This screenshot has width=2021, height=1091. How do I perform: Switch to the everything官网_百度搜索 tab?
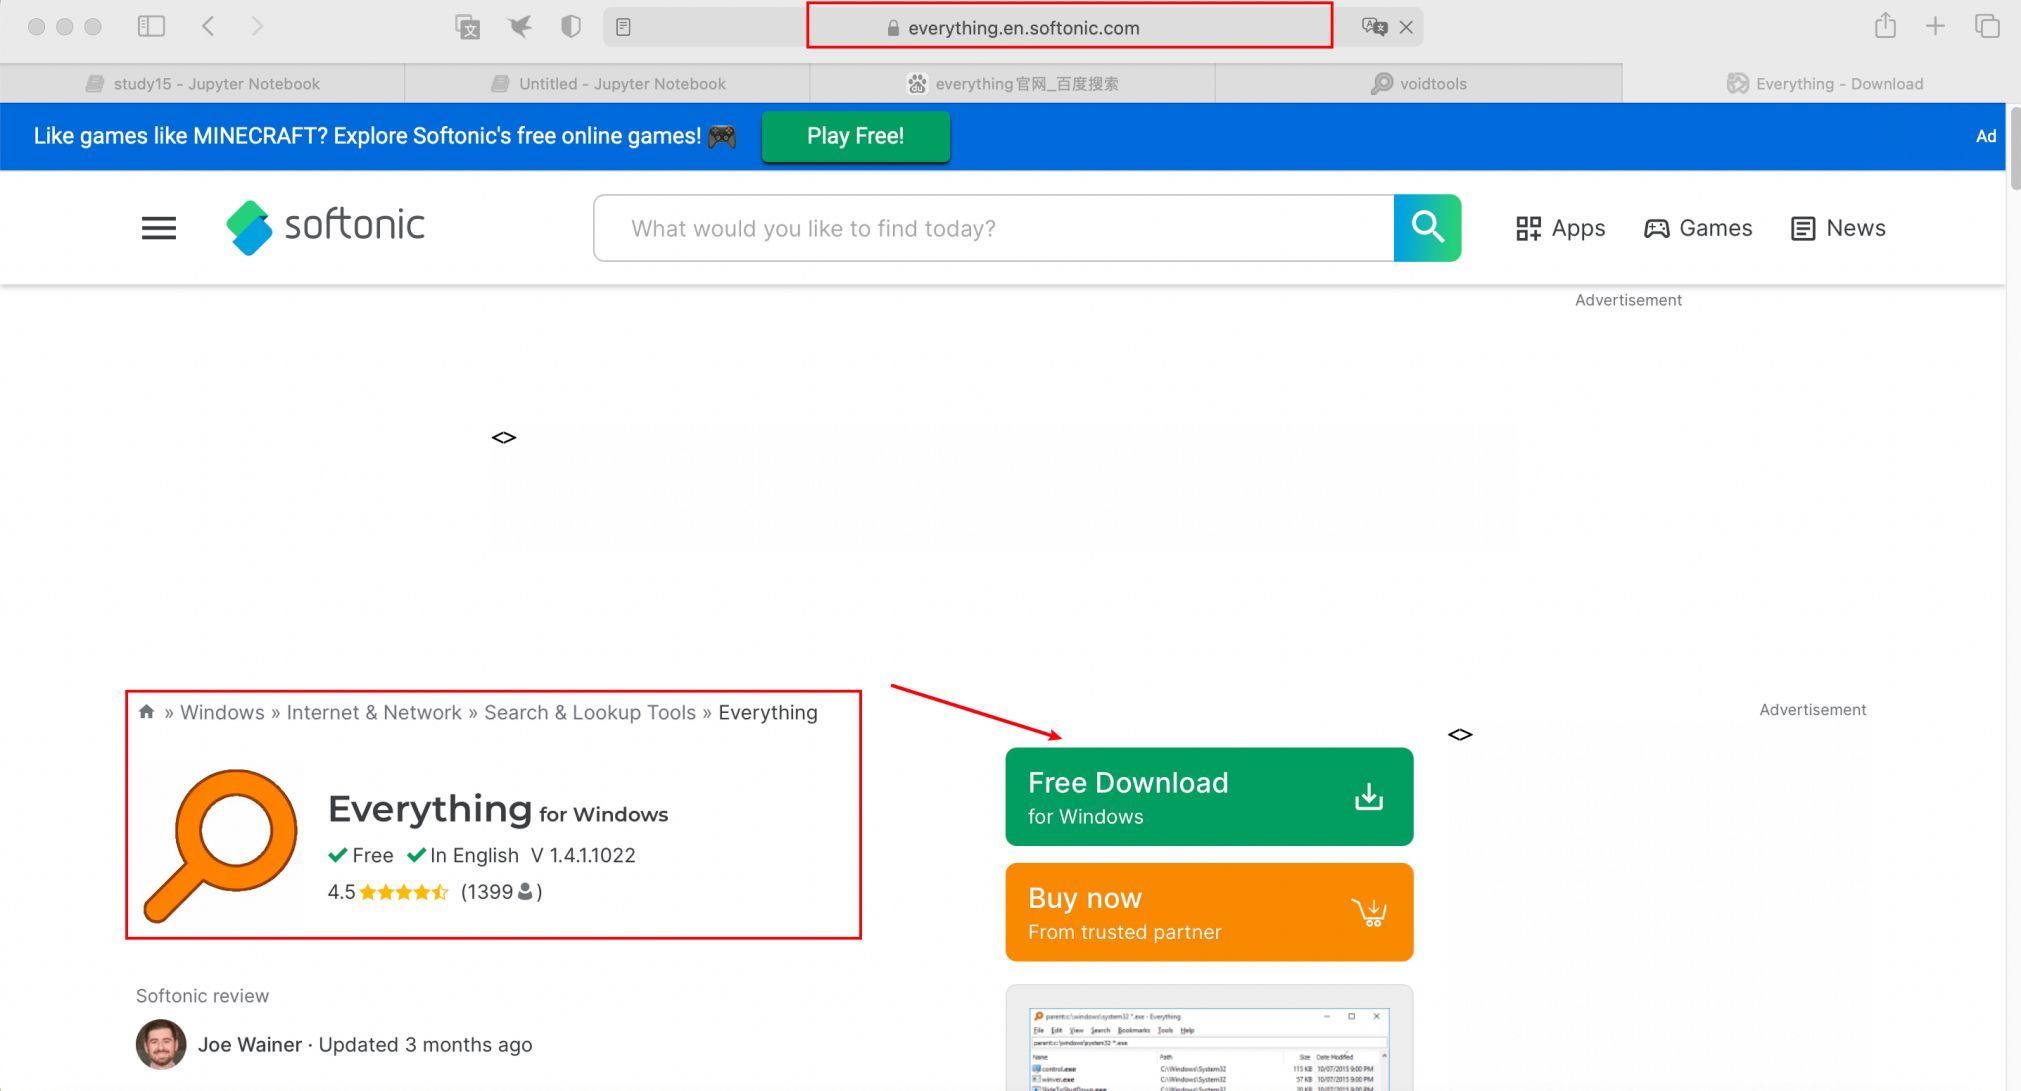(1012, 83)
